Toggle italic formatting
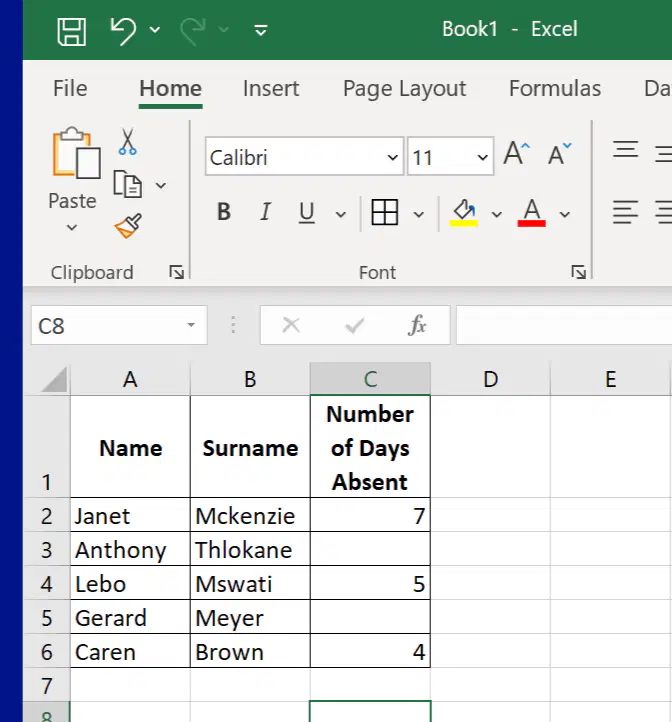Viewport: 672px width, 722px height. [x=266, y=212]
